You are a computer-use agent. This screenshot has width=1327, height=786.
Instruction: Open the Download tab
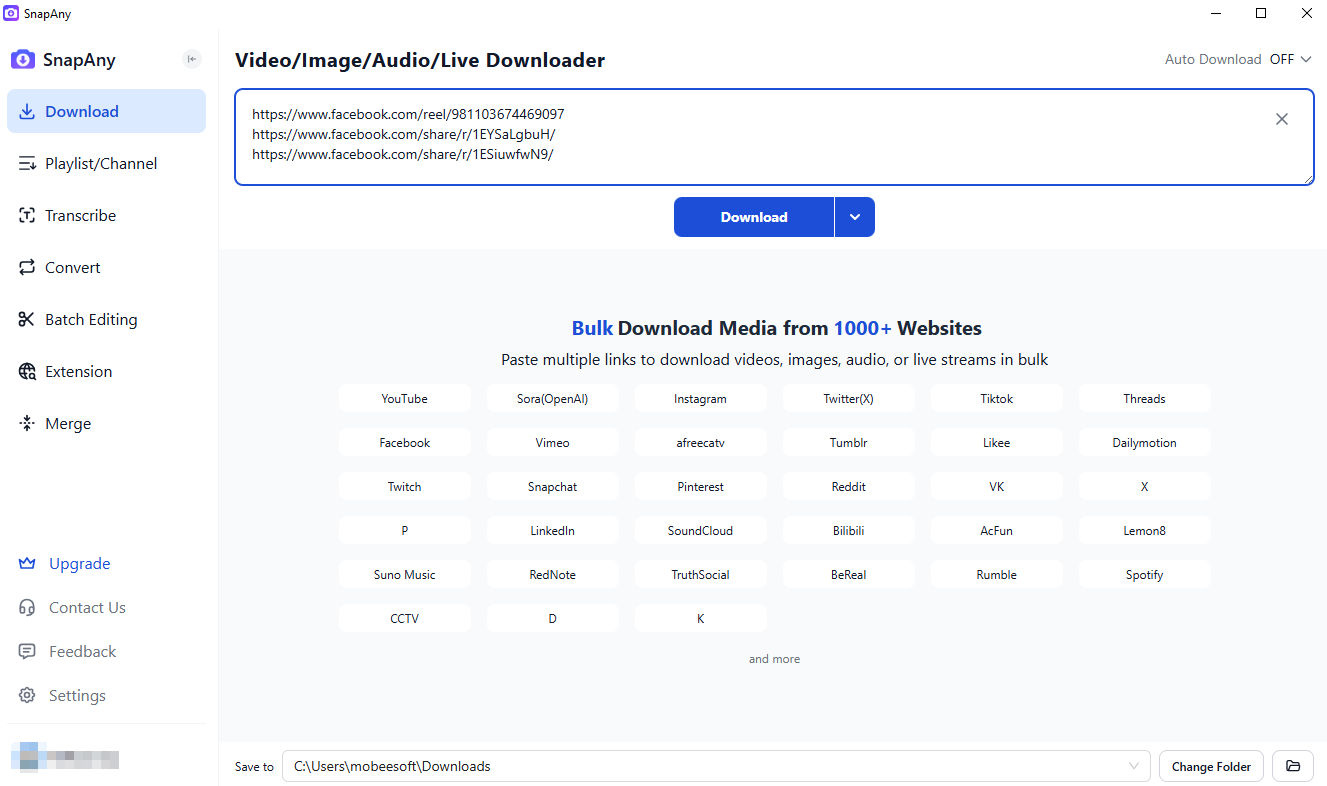[106, 112]
